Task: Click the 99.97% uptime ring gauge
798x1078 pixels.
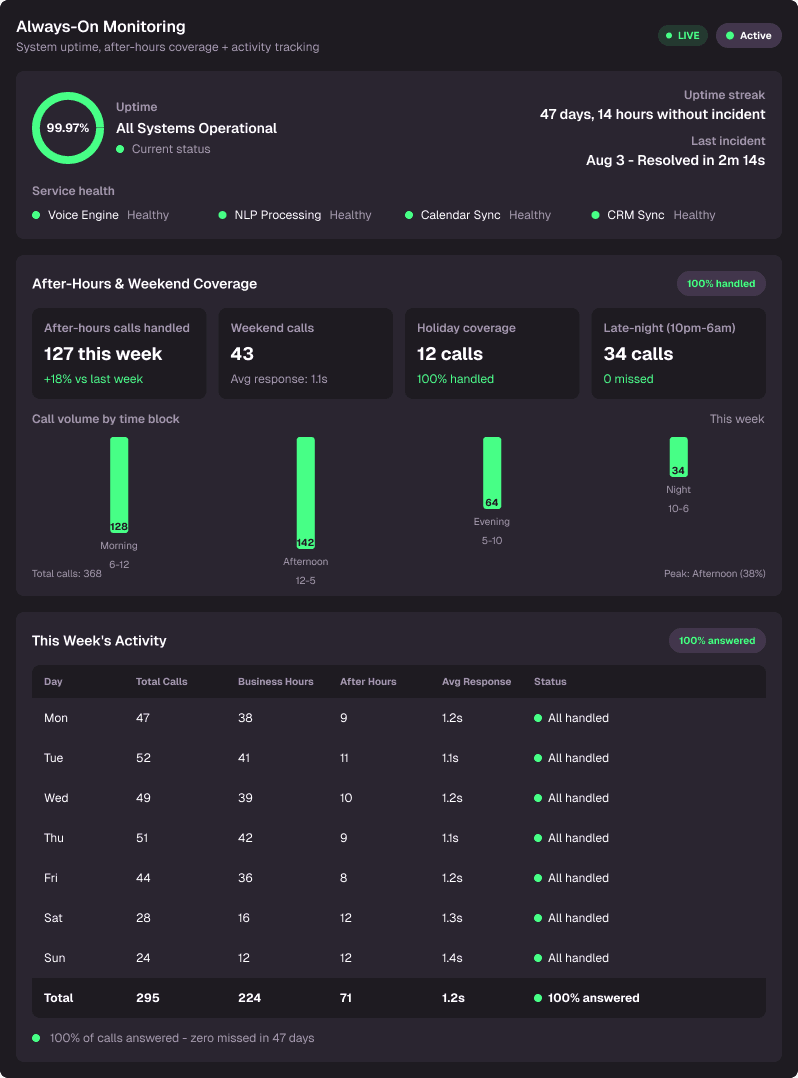Action: pos(67,128)
